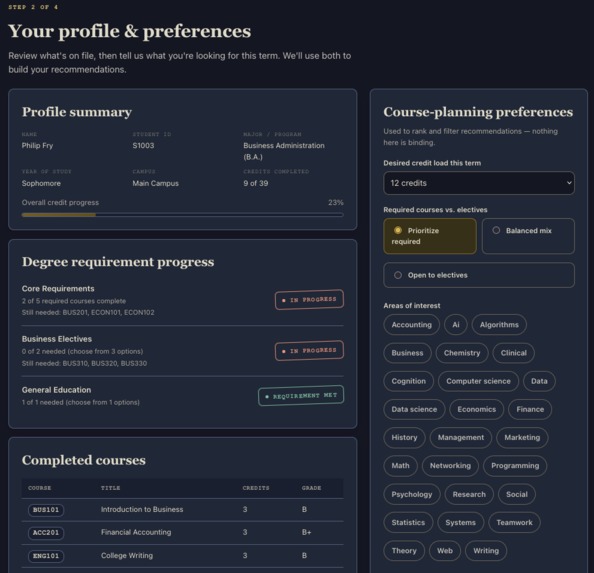Select the Systems interest chip
This screenshot has width=594, height=573.
tap(460, 523)
